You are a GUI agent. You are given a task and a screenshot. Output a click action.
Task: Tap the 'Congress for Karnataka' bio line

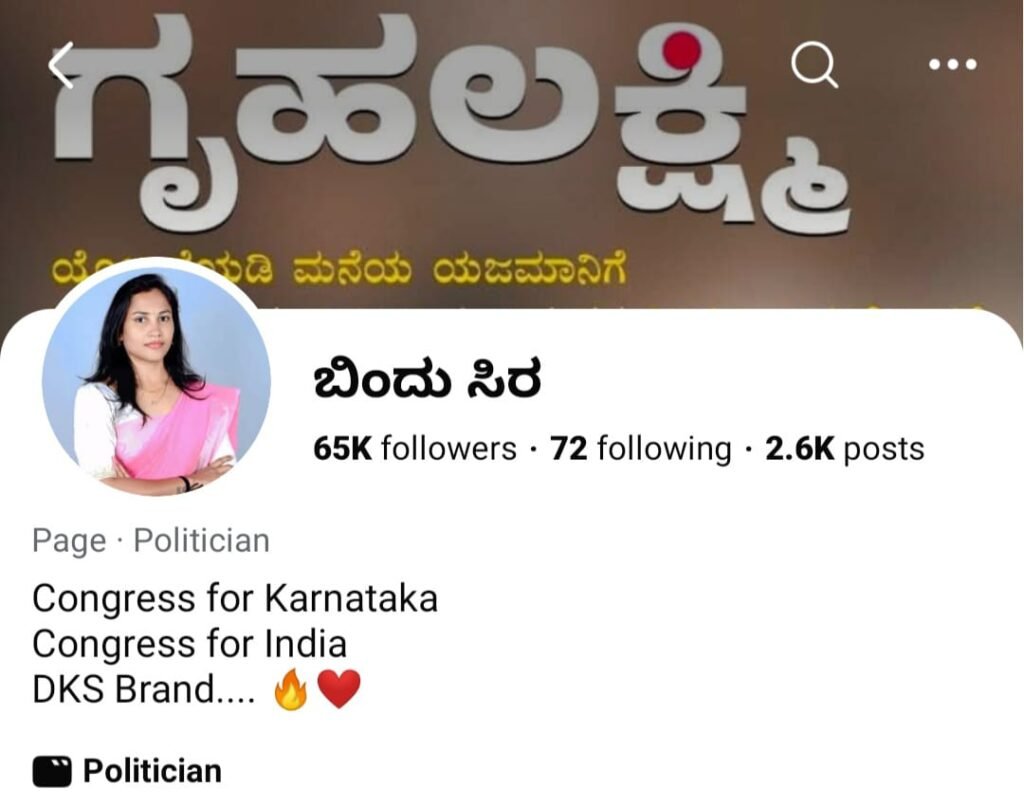(235, 599)
